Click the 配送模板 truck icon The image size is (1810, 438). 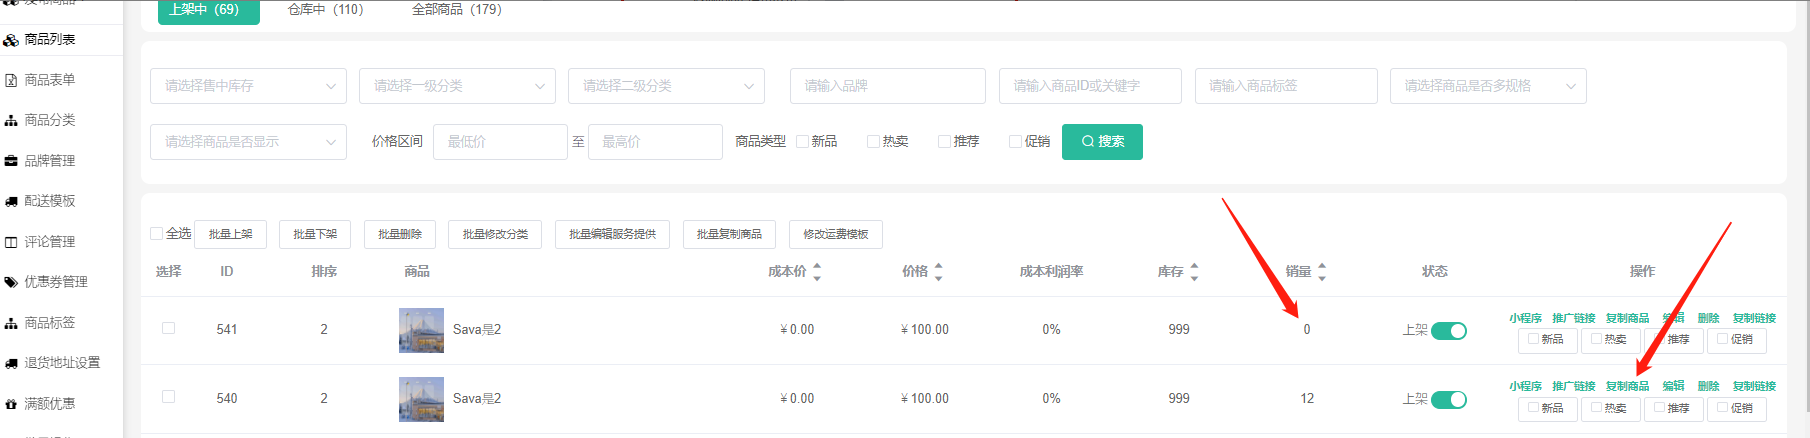coord(11,202)
